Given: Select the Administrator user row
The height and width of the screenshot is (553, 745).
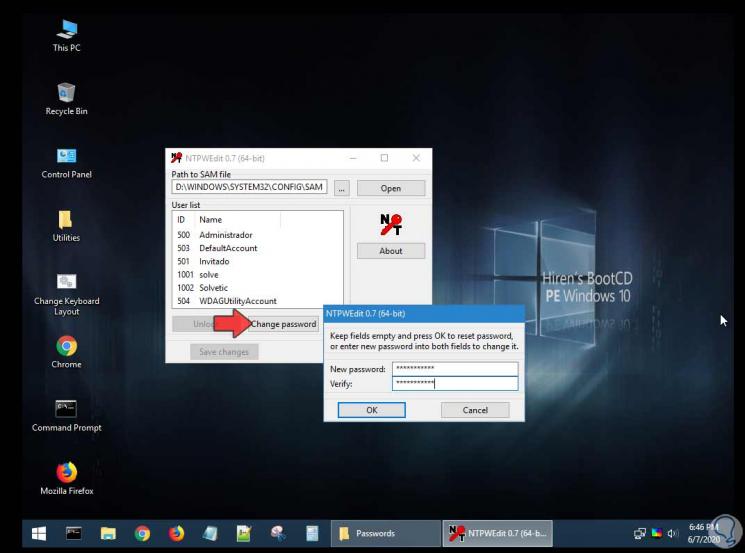Looking at the screenshot, I should 258,235.
